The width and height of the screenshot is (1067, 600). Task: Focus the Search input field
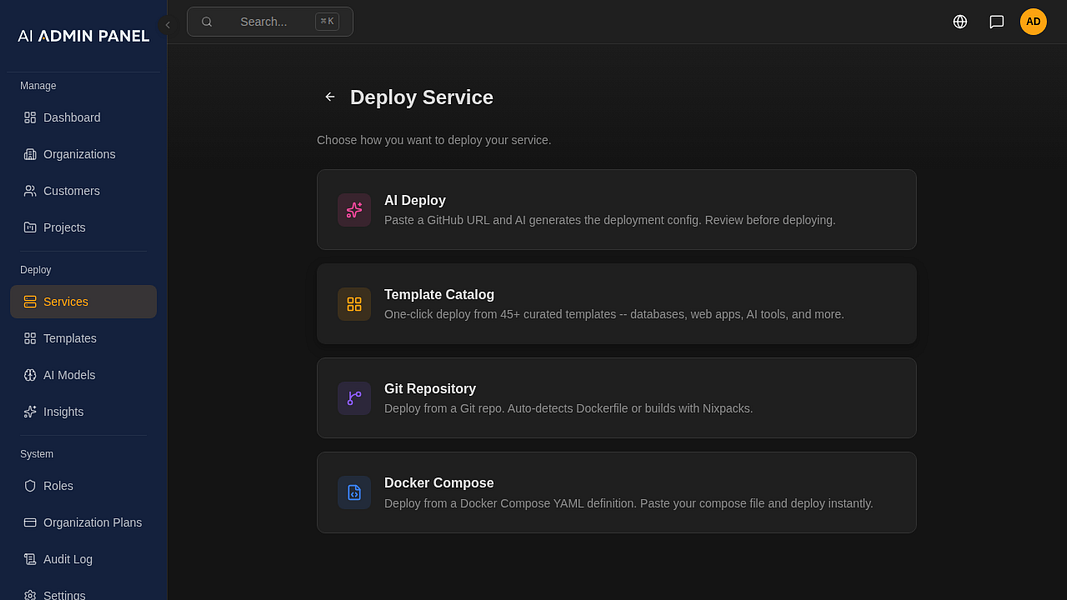tap(270, 22)
